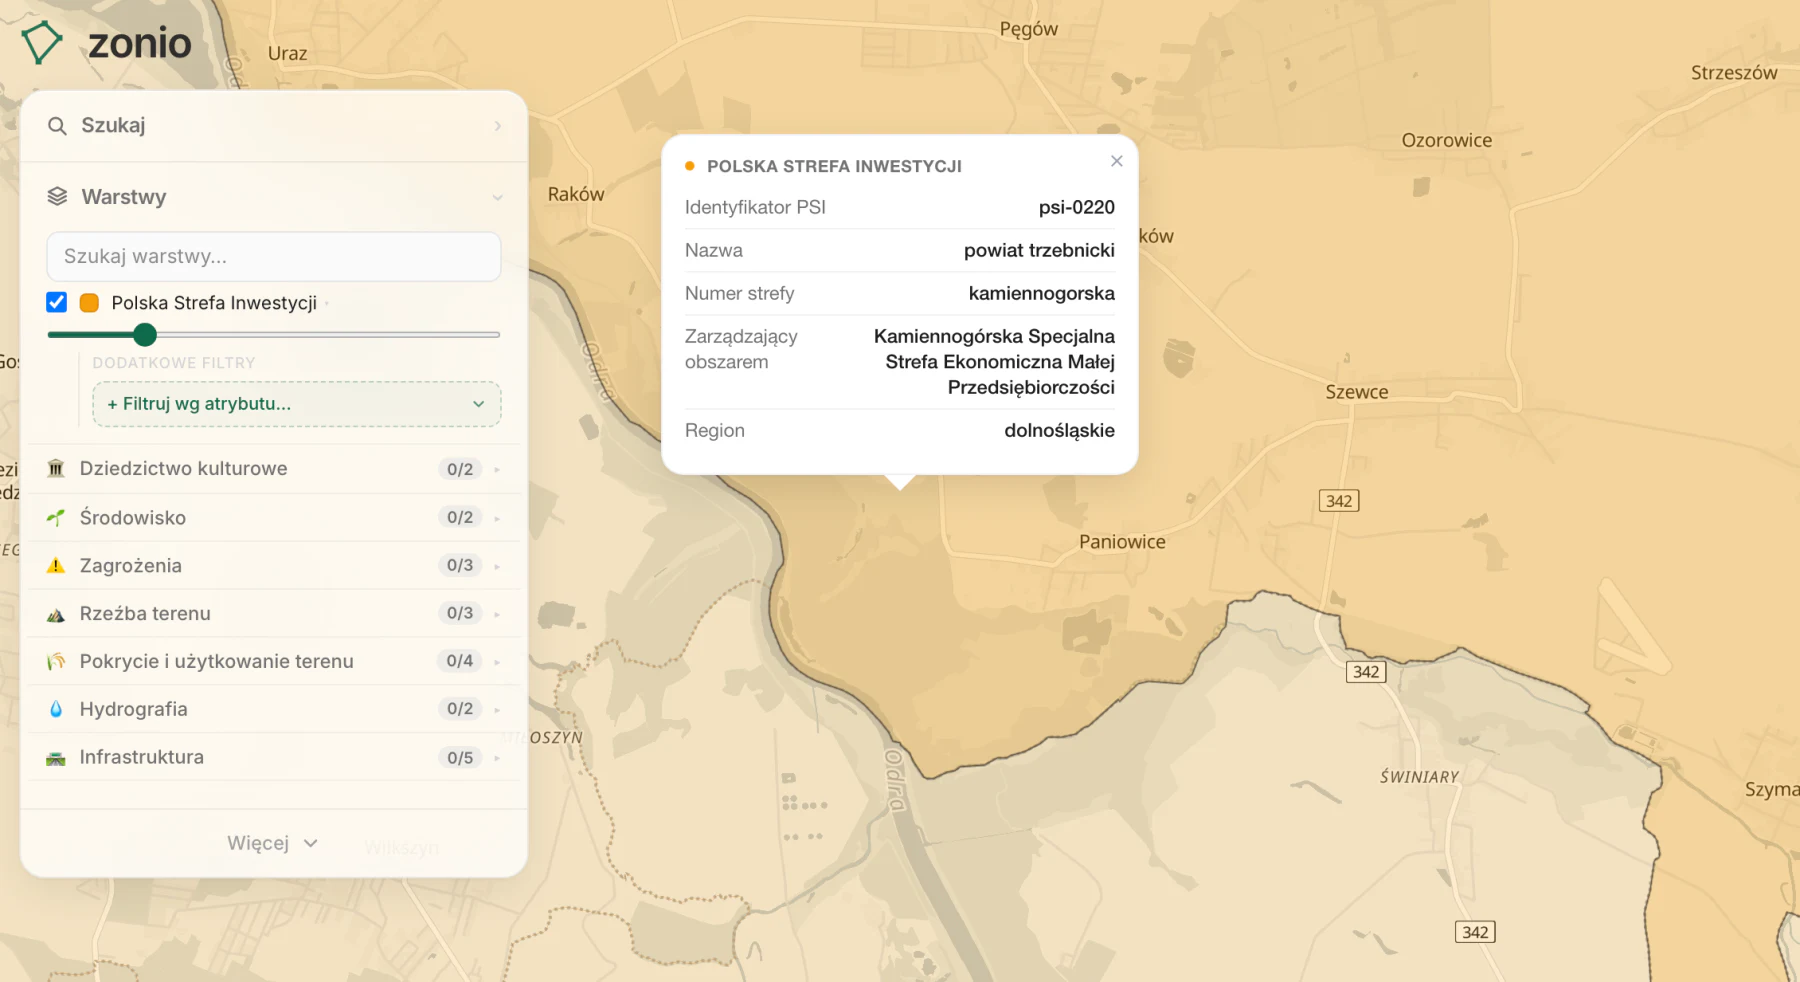Click the Uraz map label

tap(288, 53)
